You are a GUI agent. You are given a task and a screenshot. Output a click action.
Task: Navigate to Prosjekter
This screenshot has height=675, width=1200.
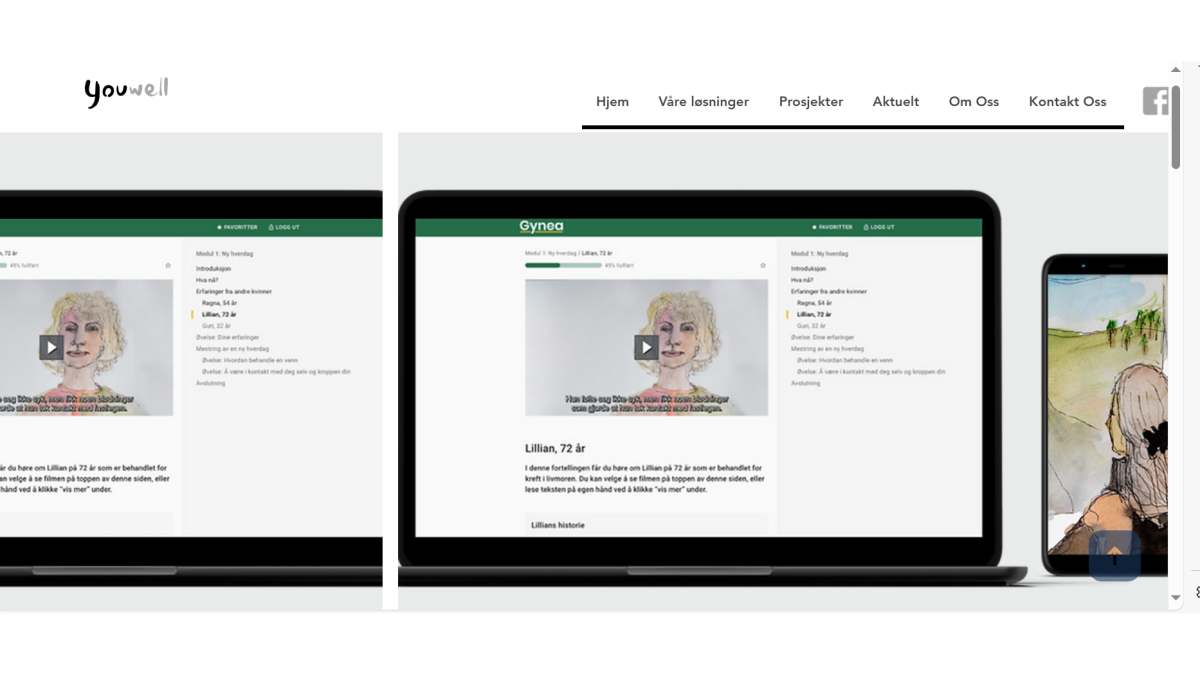click(x=811, y=101)
